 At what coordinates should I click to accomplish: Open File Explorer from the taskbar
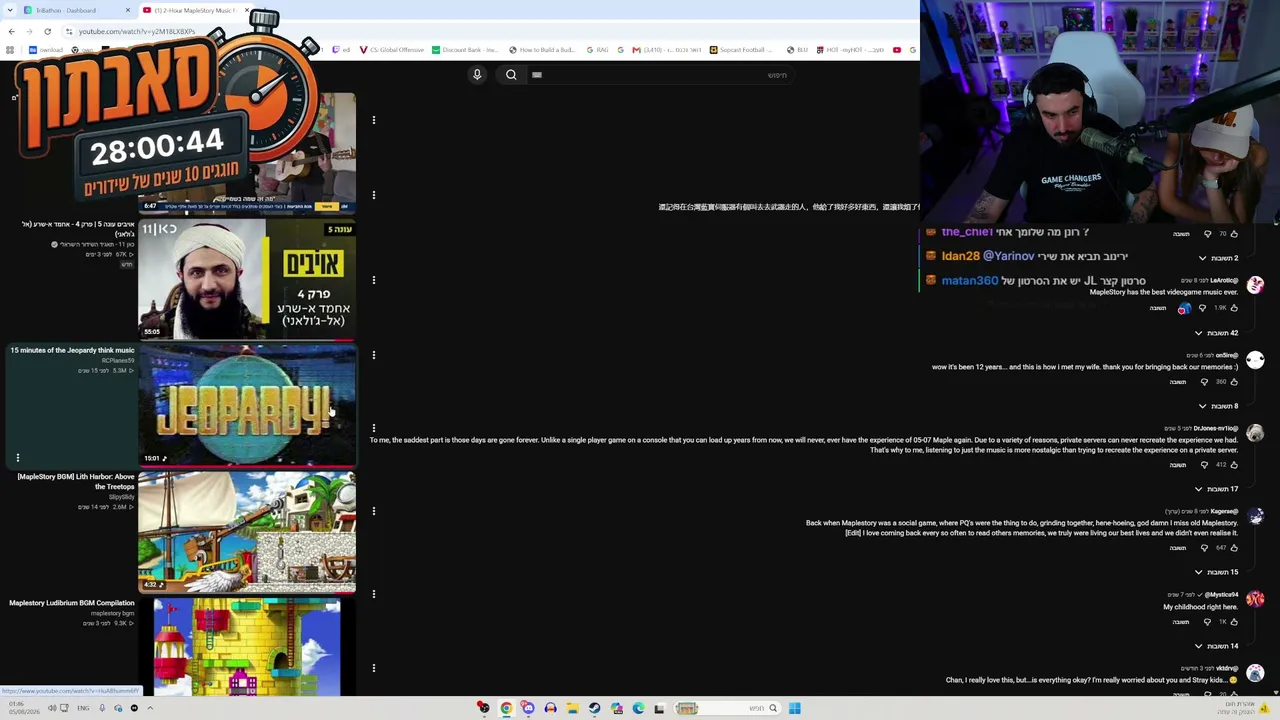point(572,708)
